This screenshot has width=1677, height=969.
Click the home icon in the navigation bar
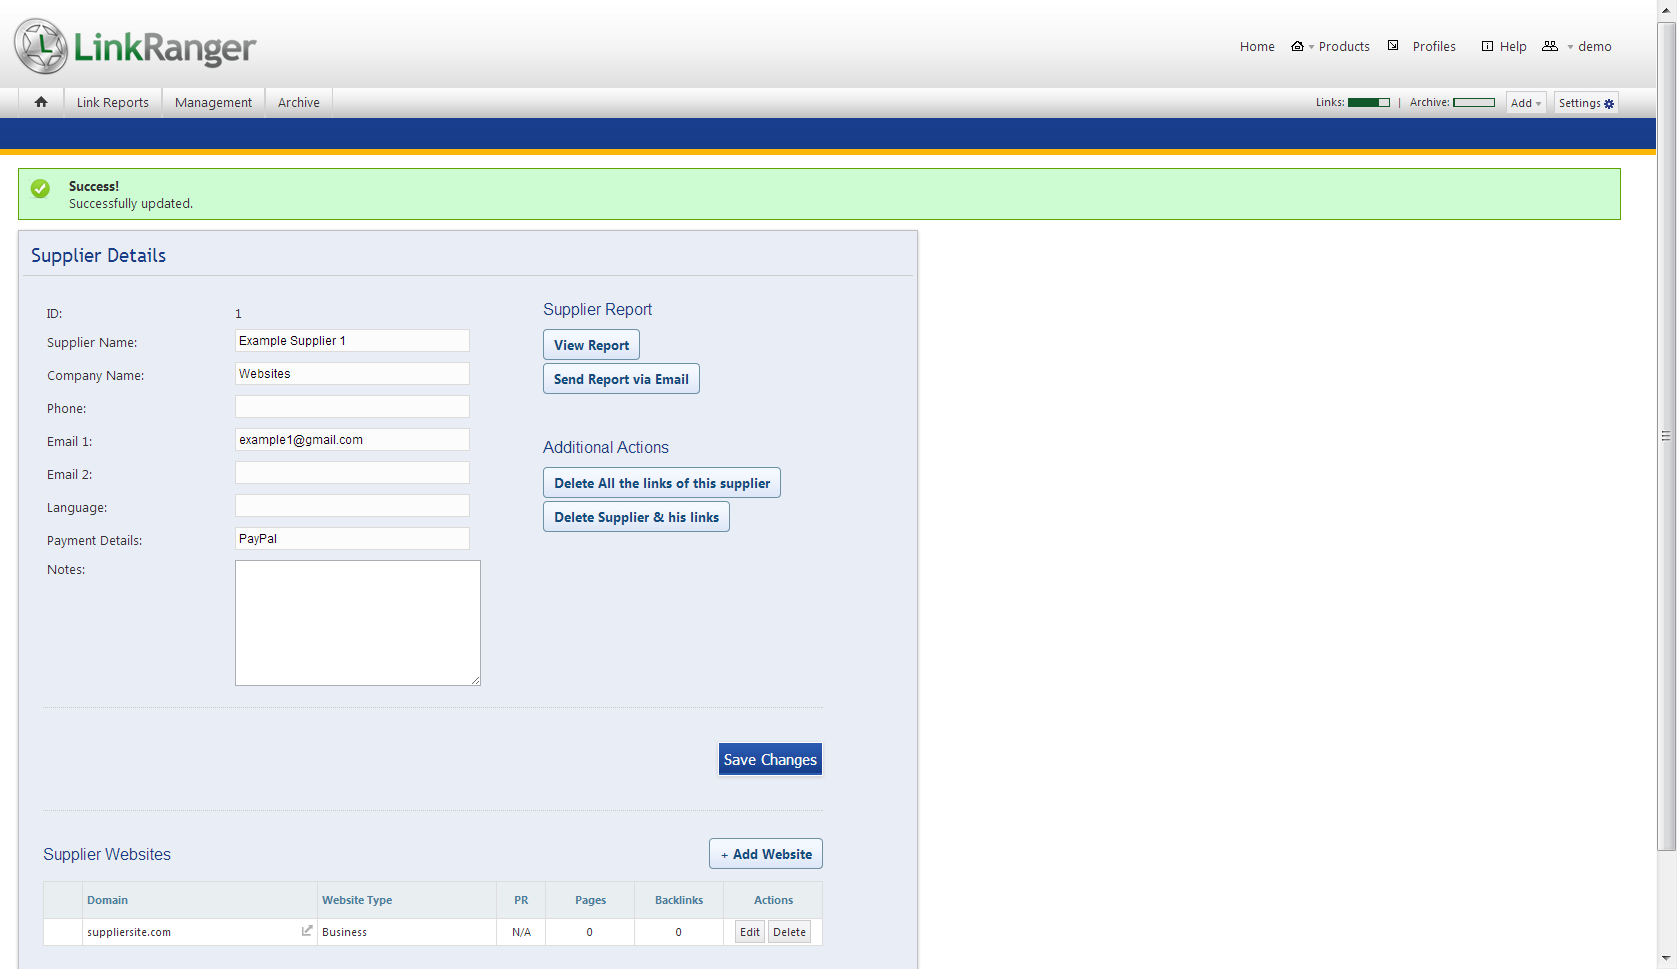click(x=41, y=102)
